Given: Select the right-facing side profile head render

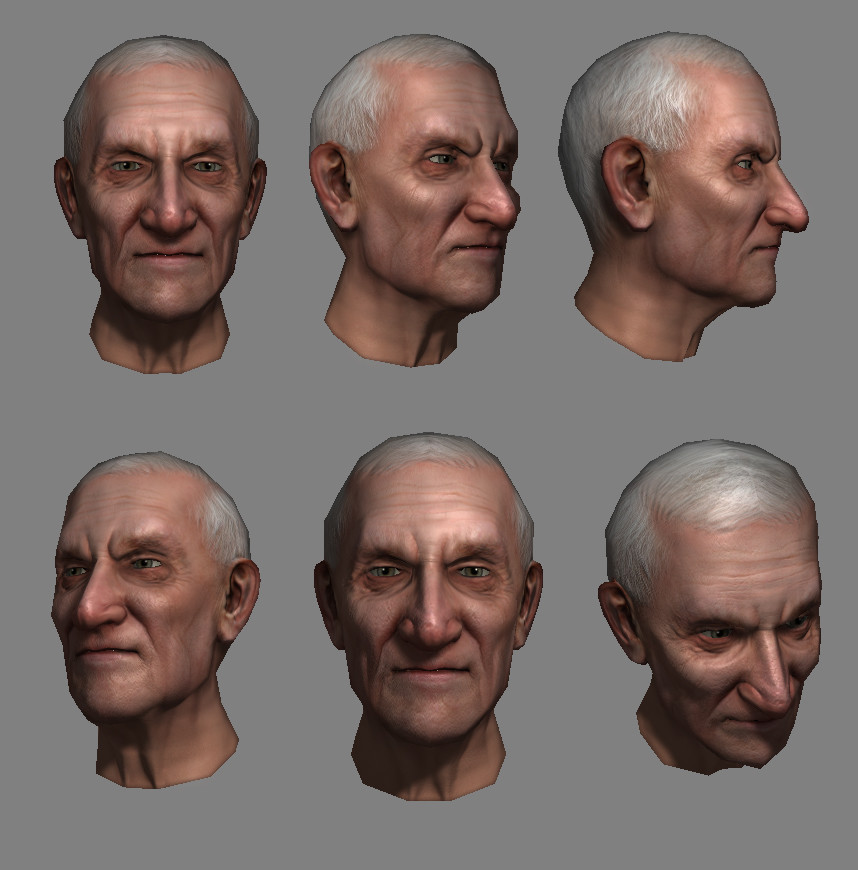Looking at the screenshot, I should pos(684,196).
